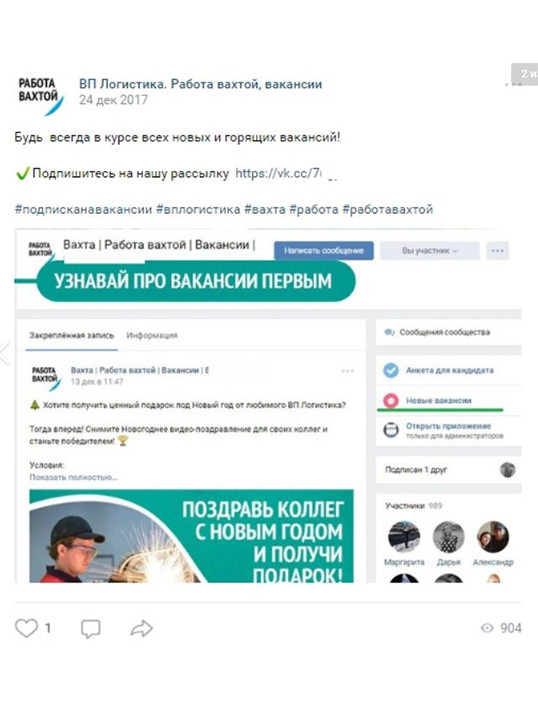The height and width of the screenshot is (712, 538).
Task: Open the three-dots menu beside Вы участник
Action: [x=498, y=250]
